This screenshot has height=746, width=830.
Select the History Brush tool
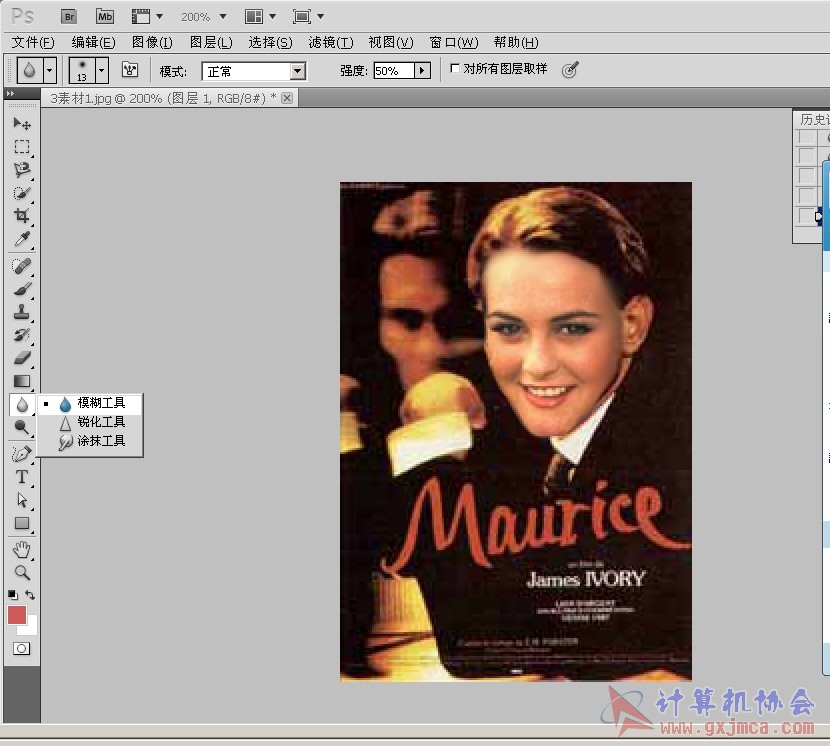[22, 335]
